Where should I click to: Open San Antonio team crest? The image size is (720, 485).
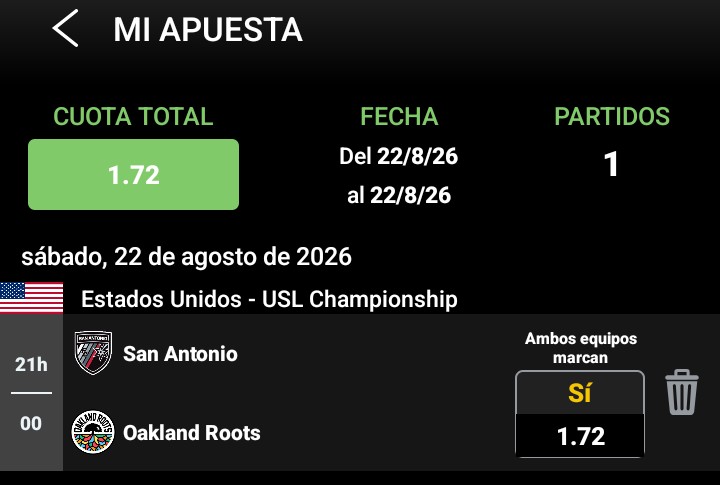coord(93,353)
